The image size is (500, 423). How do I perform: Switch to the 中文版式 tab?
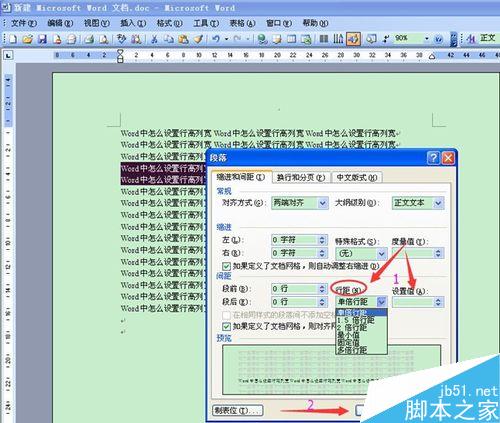click(x=357, y=178)
